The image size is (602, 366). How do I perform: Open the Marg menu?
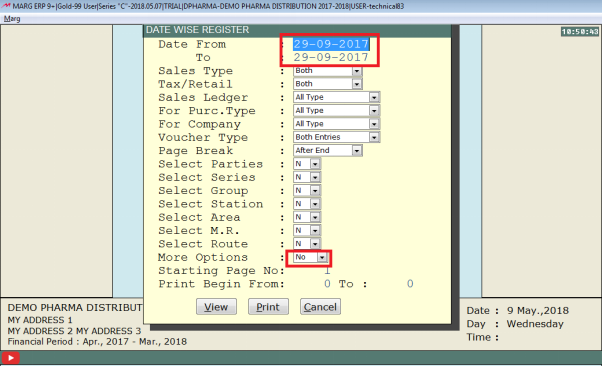pyautogui.click(x=12, y=19)
